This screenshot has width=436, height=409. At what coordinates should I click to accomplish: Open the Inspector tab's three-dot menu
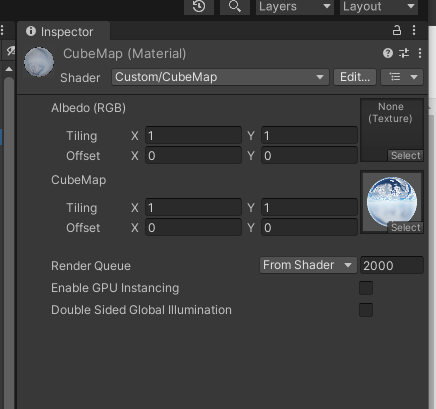click(x=414, y=30)
